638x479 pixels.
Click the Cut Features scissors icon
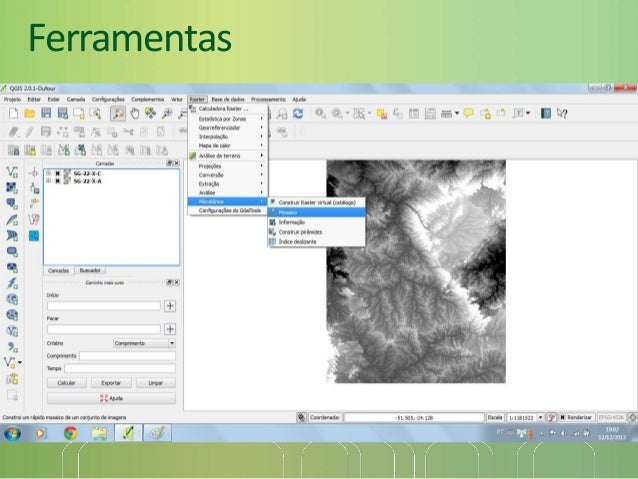[x=128, y=131]
